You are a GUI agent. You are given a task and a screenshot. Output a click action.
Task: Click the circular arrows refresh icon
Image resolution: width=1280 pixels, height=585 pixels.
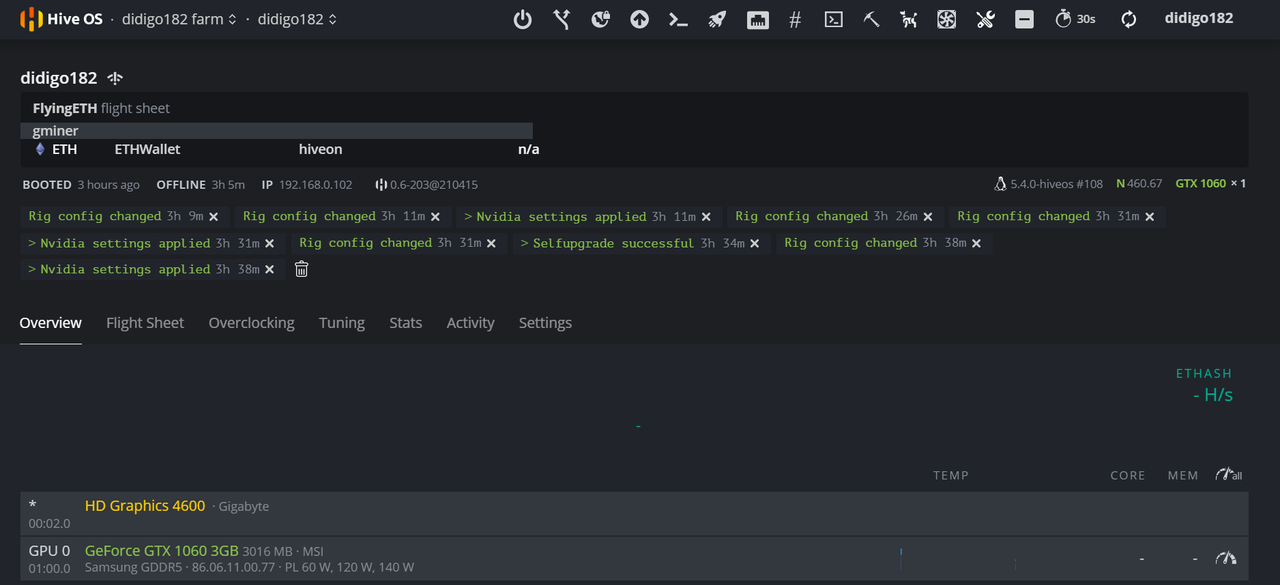[x=1129, y=19]
